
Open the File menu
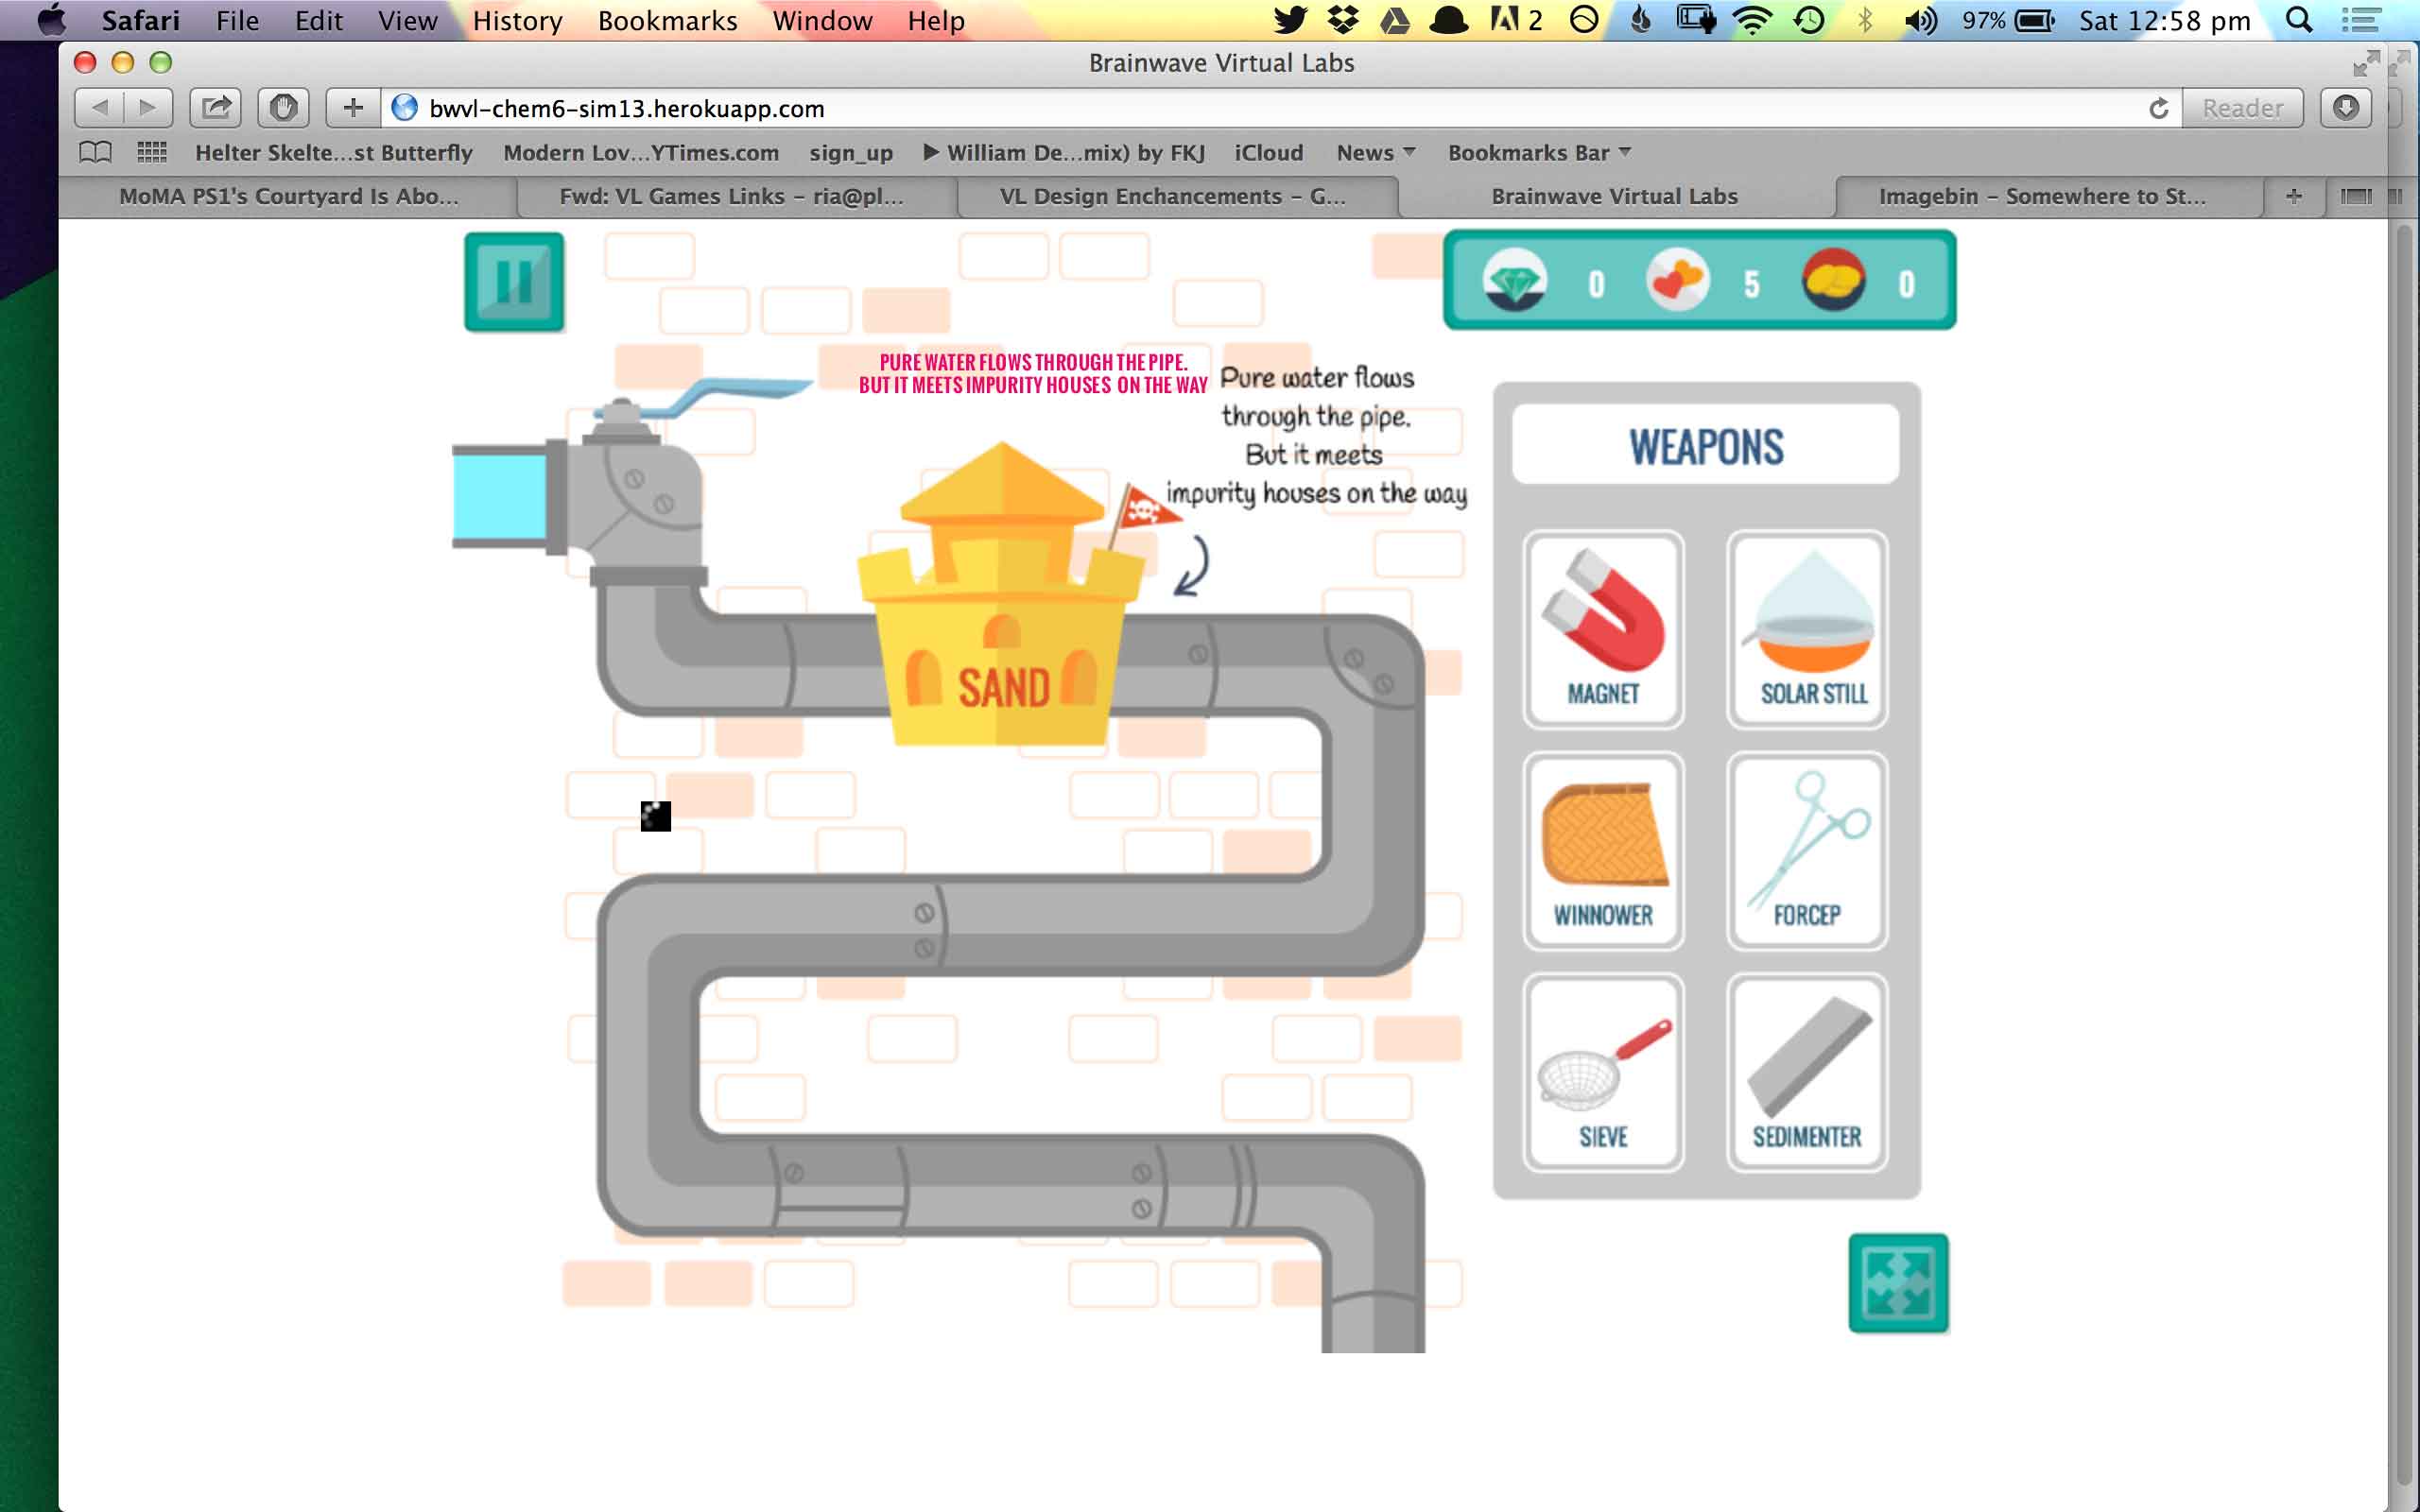coord(237,20)
